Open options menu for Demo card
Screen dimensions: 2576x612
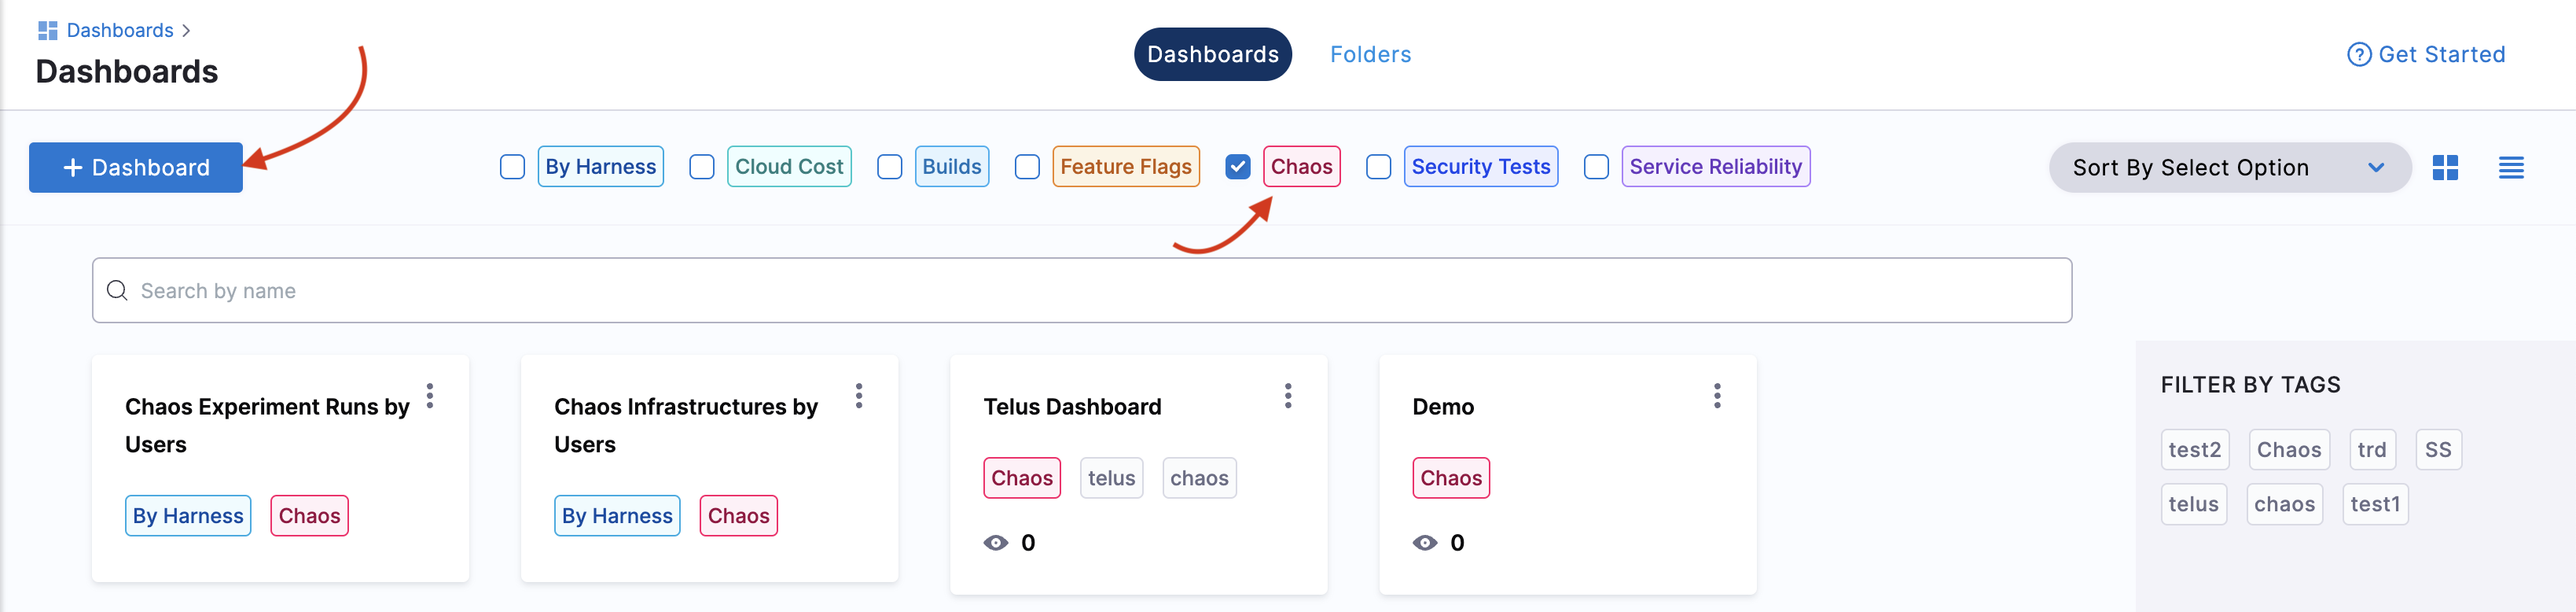(x=1717, y=396)
